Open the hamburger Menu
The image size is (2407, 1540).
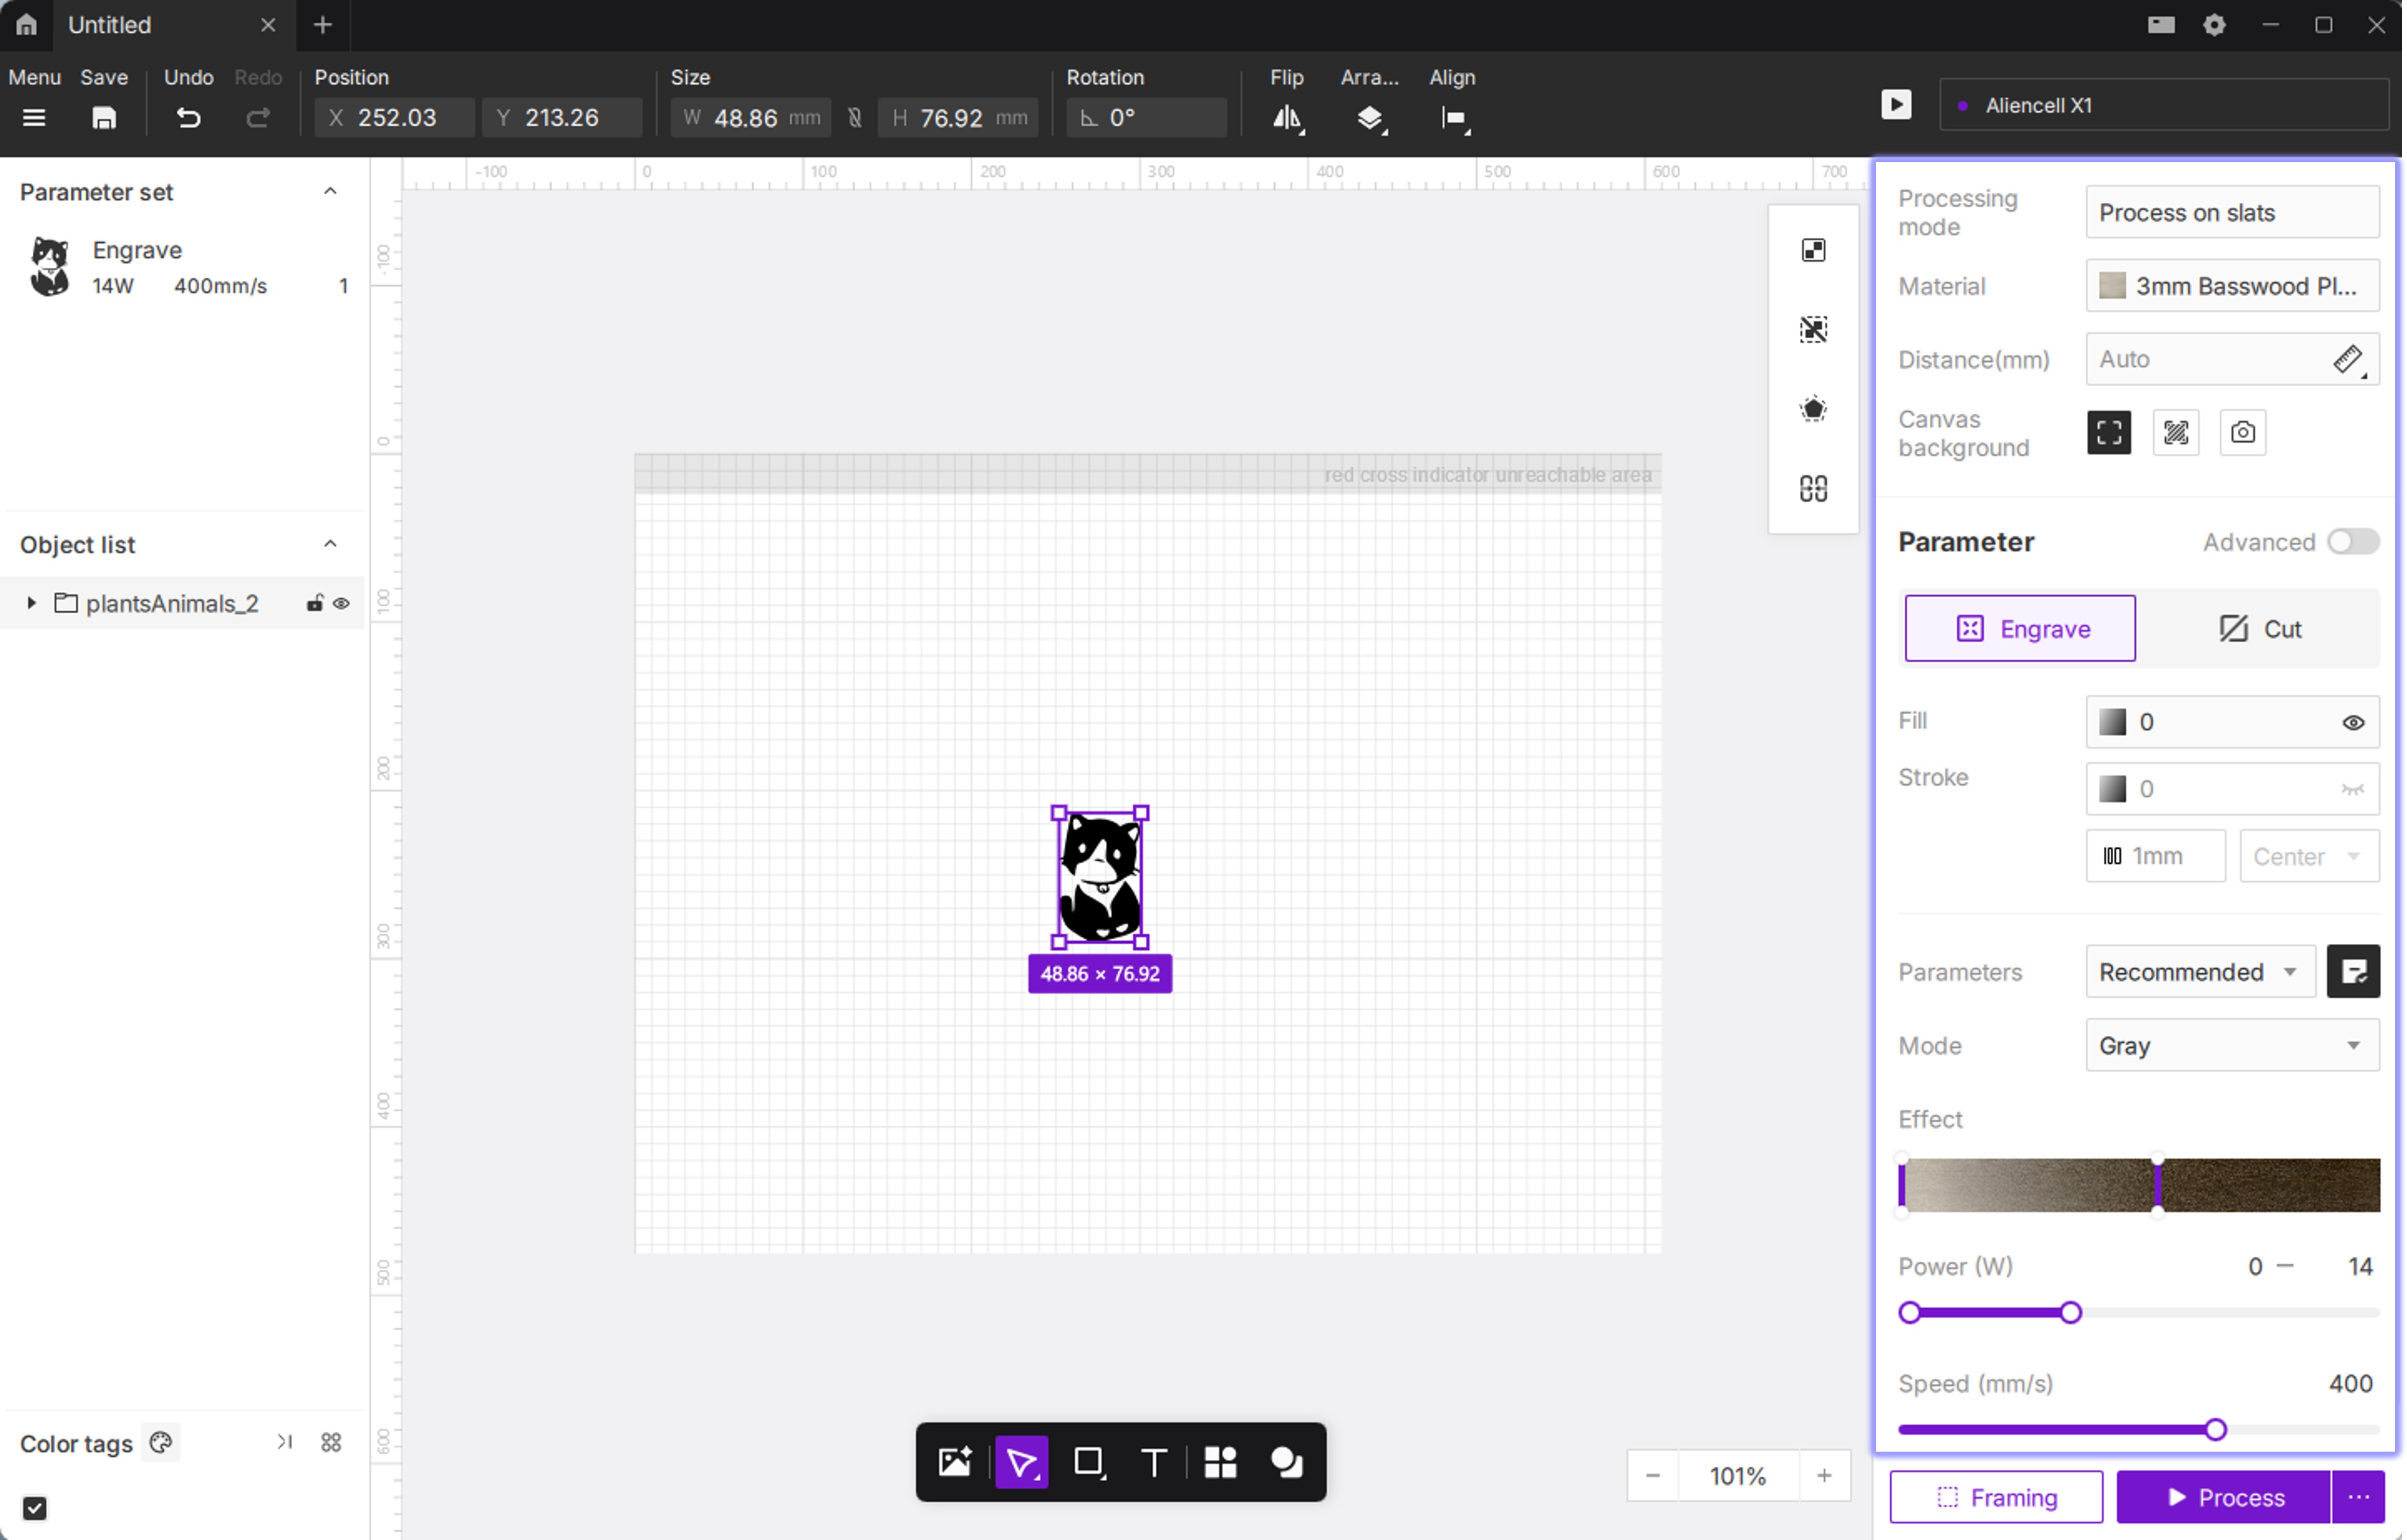coord(34,118)
